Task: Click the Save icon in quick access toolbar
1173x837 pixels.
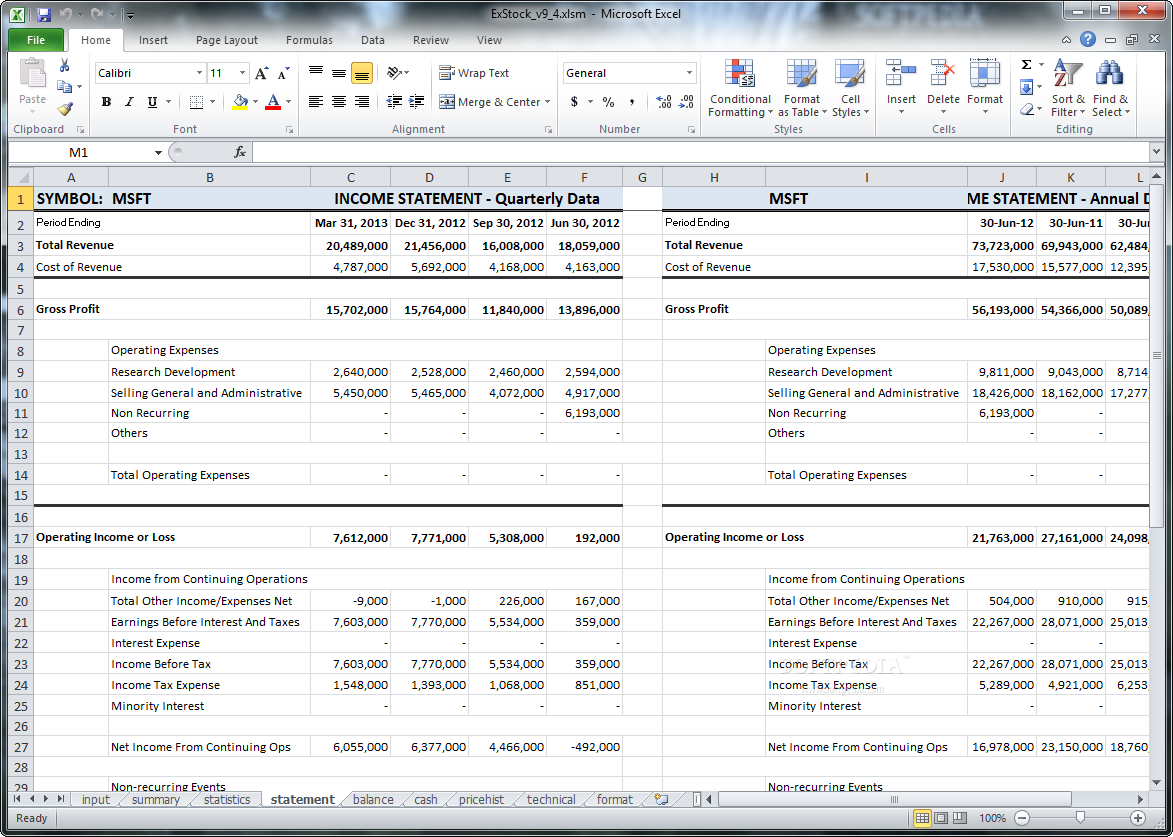Action: tap(43, 14)
